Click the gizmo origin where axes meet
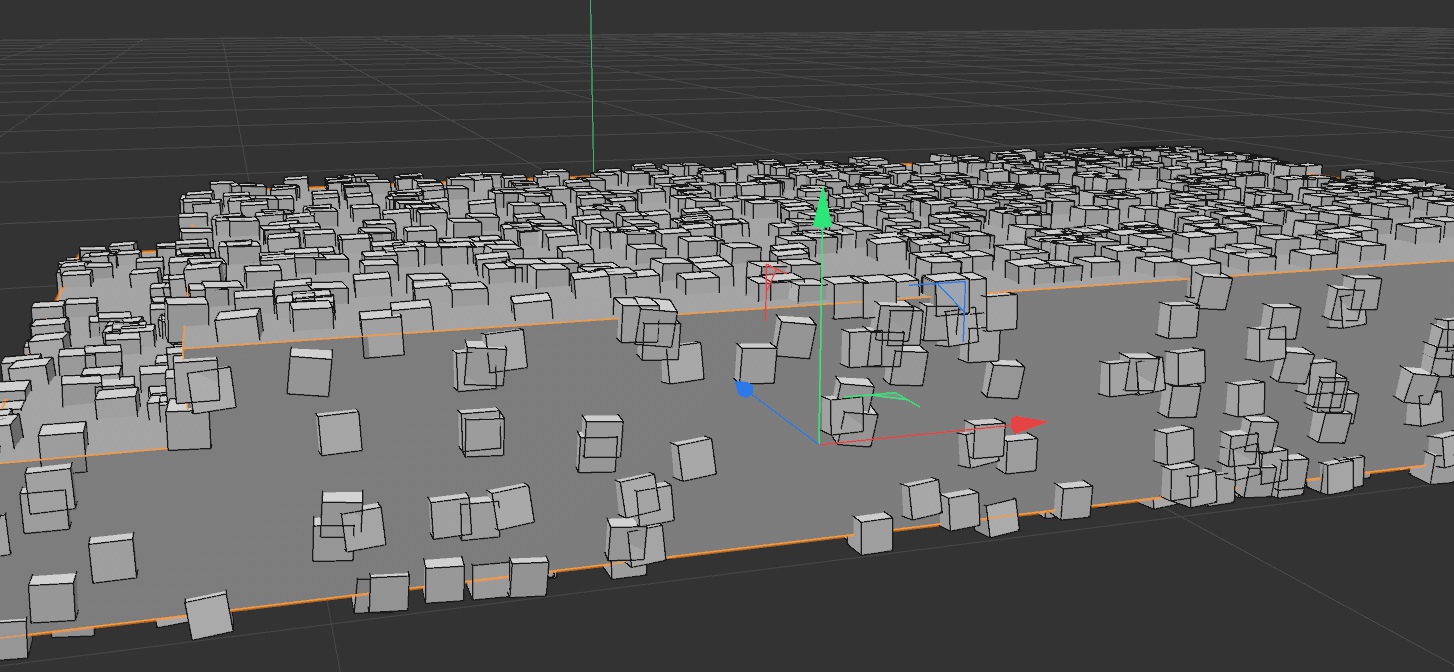 pos(820,442)
